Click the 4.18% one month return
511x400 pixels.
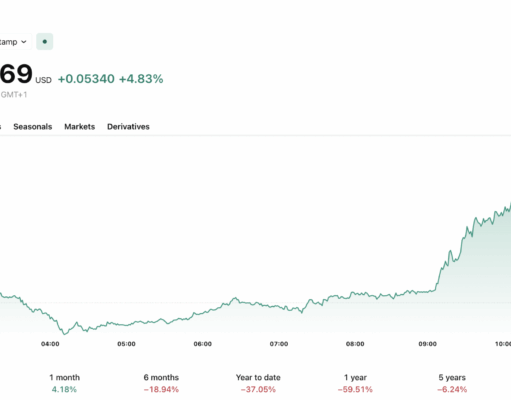pos(64,389)
